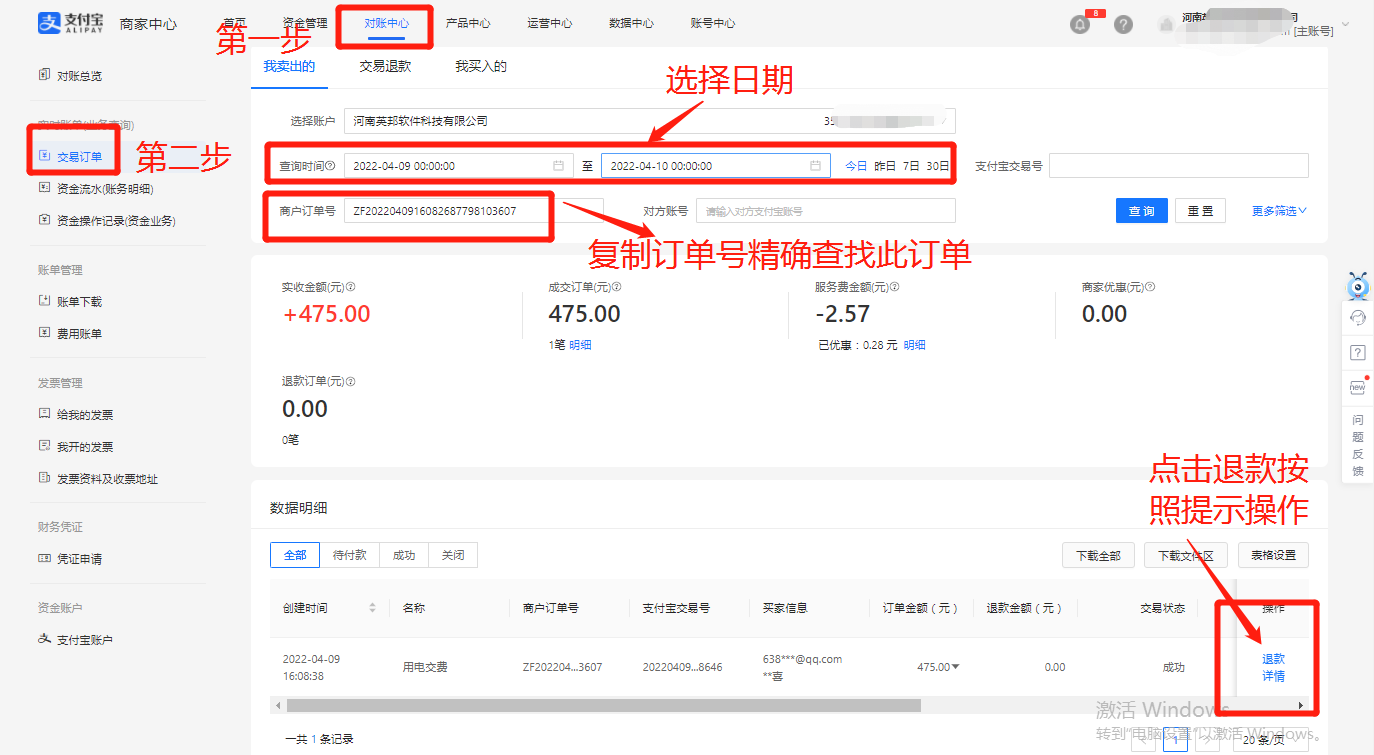Open the help question-mark icon in header
This screenshot has height=755, width=1374.
(1123, 24)
